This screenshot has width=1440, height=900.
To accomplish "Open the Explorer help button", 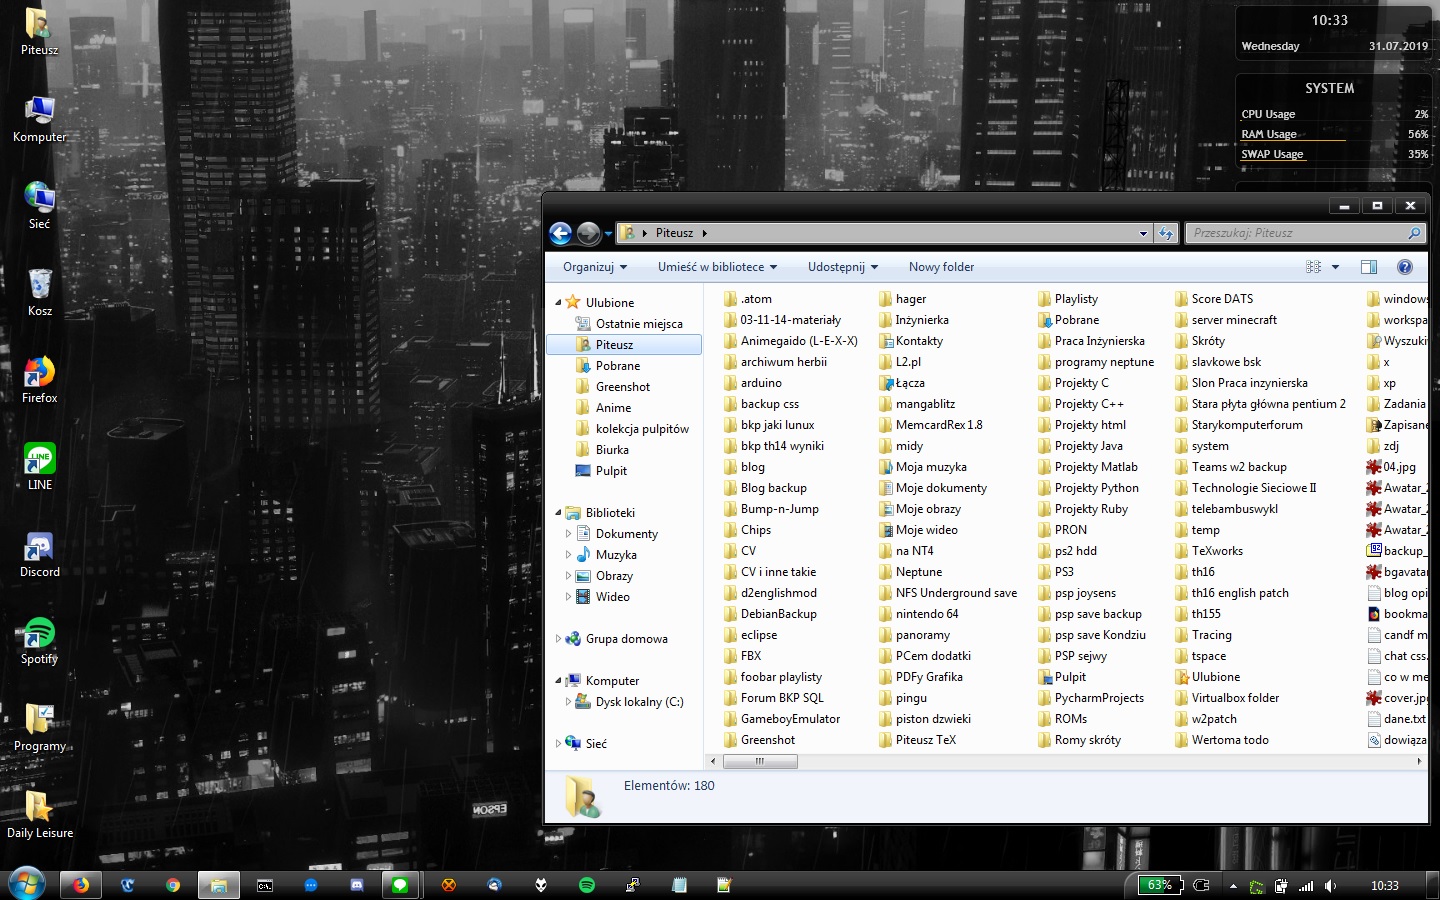I will click(1405, 267).
